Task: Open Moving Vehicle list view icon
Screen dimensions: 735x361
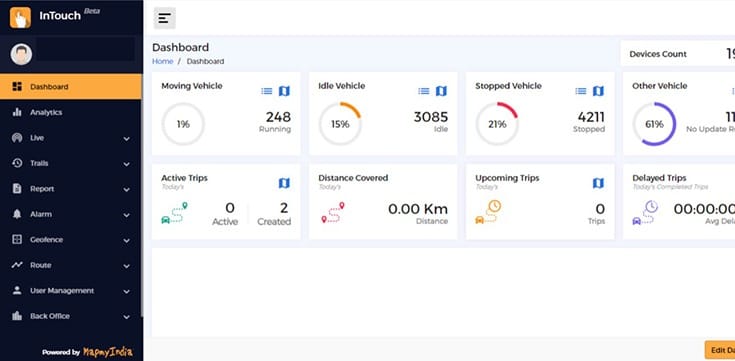Action: pyautogui.click(x=267, y=91)
